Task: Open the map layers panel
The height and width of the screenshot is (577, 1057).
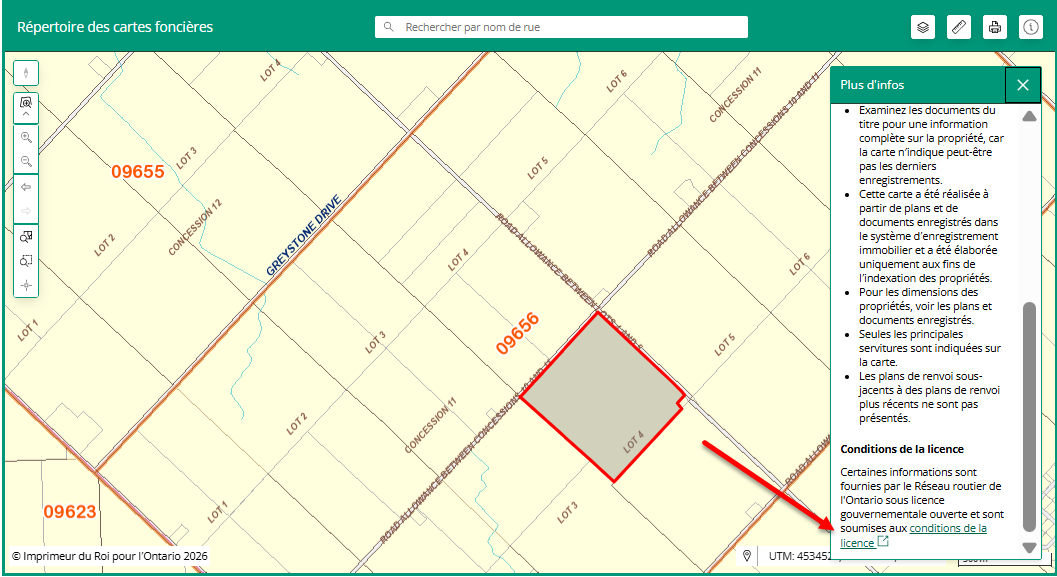Action: coord(923,27)
